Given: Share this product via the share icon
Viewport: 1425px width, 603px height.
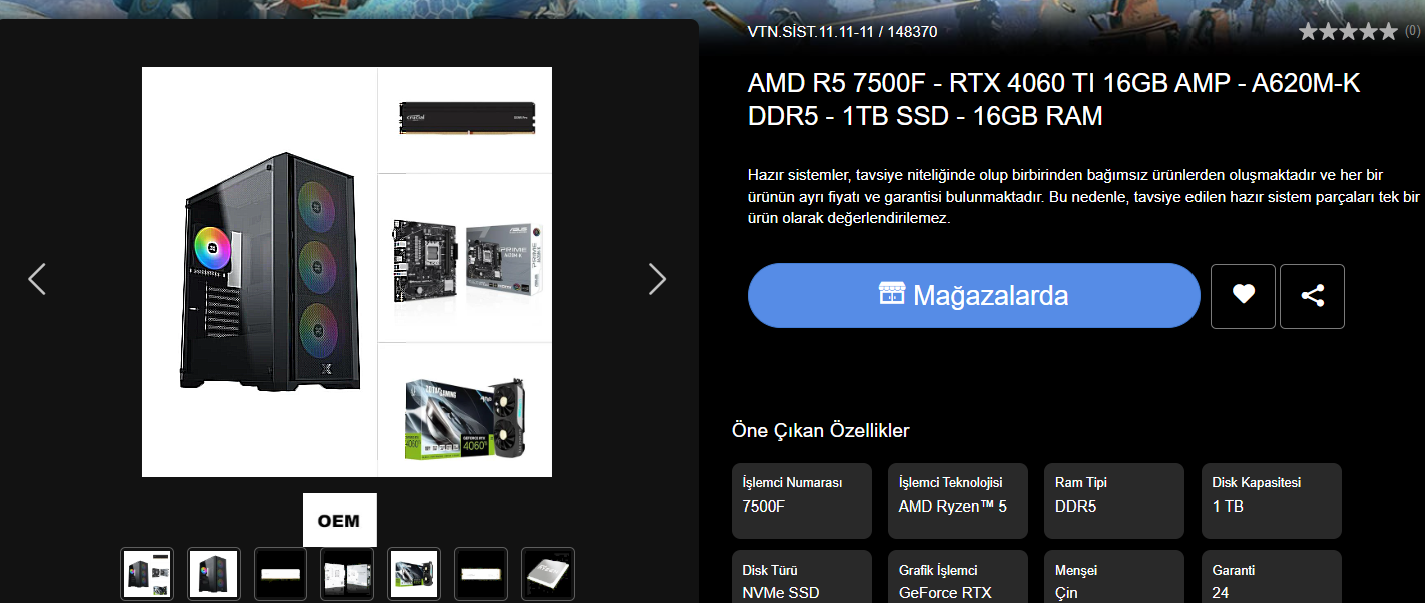Looking at the screenshot, I should (1312, 296).
